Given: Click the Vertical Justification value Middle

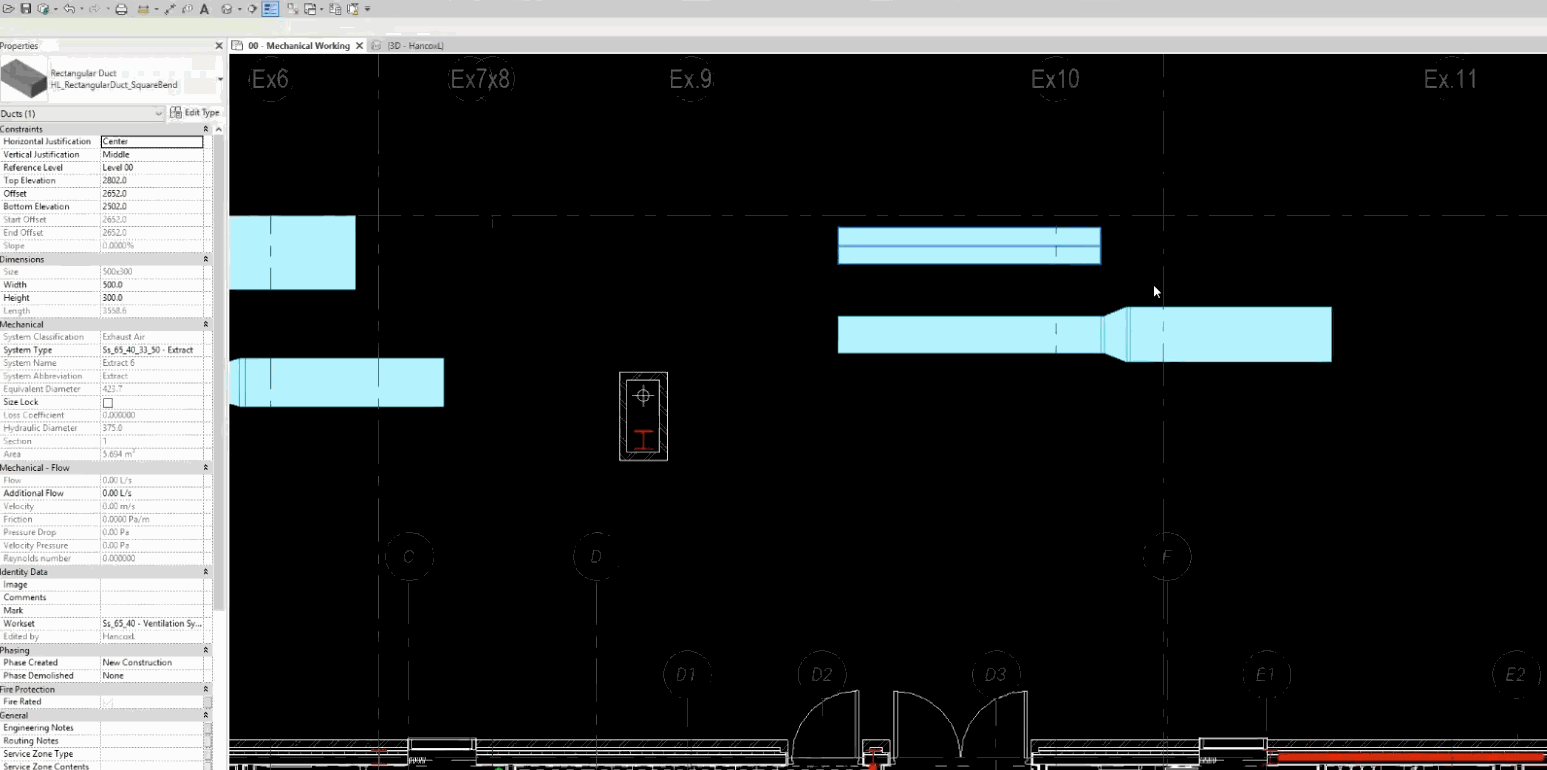Looking at the screenshot, I should [x=152, y=155].
